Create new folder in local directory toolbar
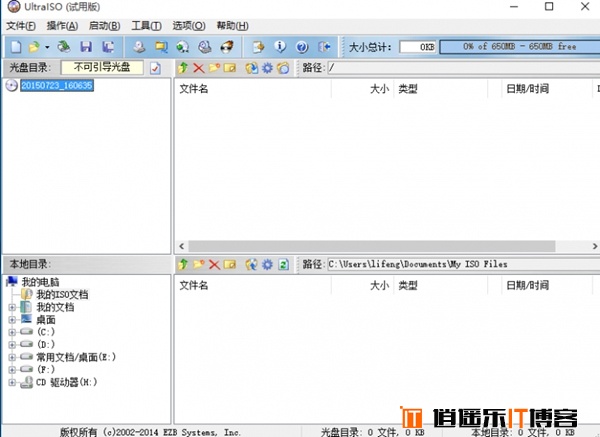Viewport: 600px width, 437px height. click(x=199, y=264)
